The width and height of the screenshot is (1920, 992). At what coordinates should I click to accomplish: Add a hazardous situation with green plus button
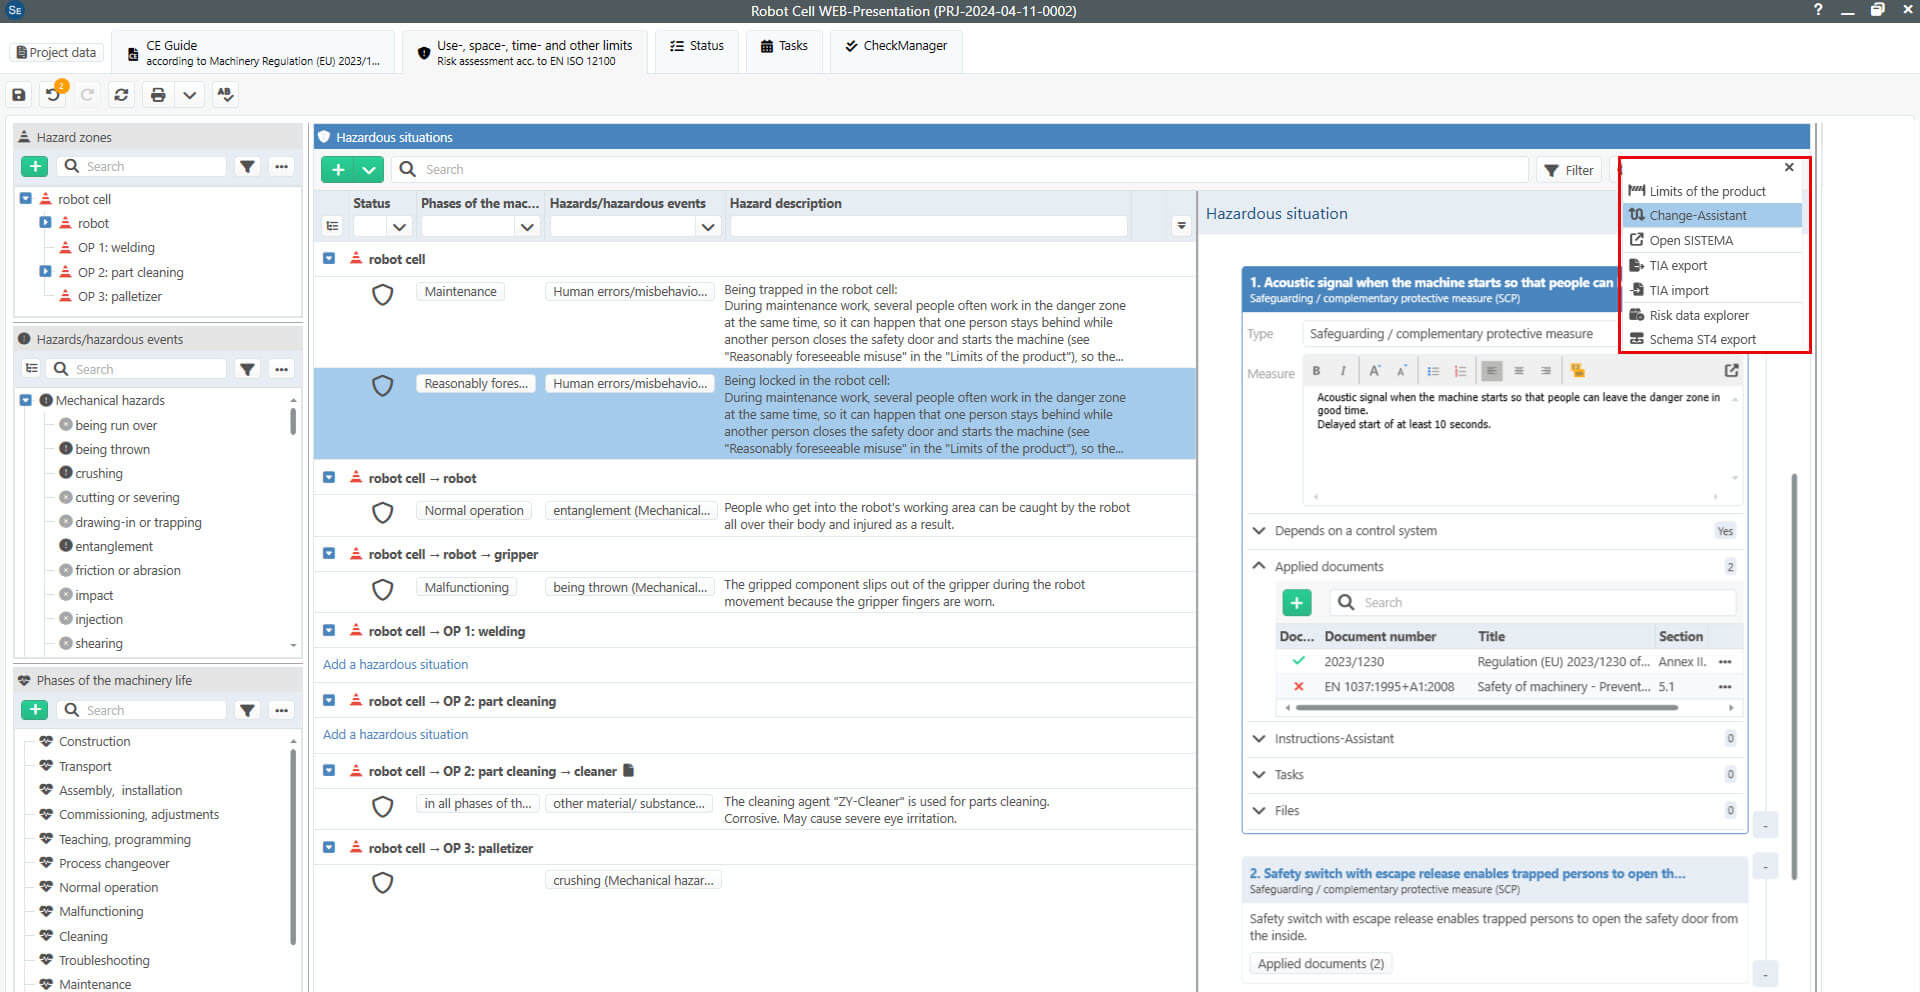(x=338, y=169)
